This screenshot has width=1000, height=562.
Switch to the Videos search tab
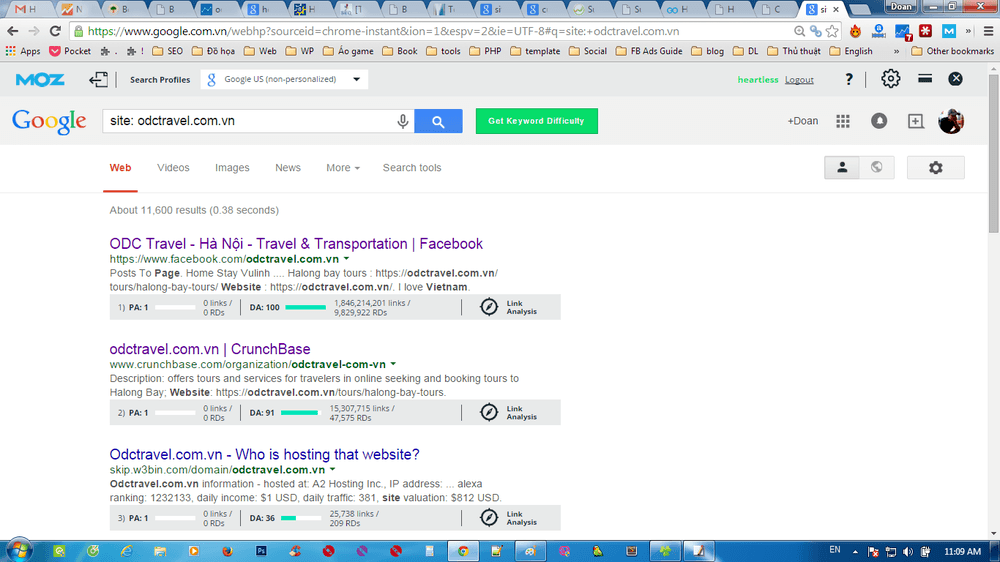tap(173, 168)
